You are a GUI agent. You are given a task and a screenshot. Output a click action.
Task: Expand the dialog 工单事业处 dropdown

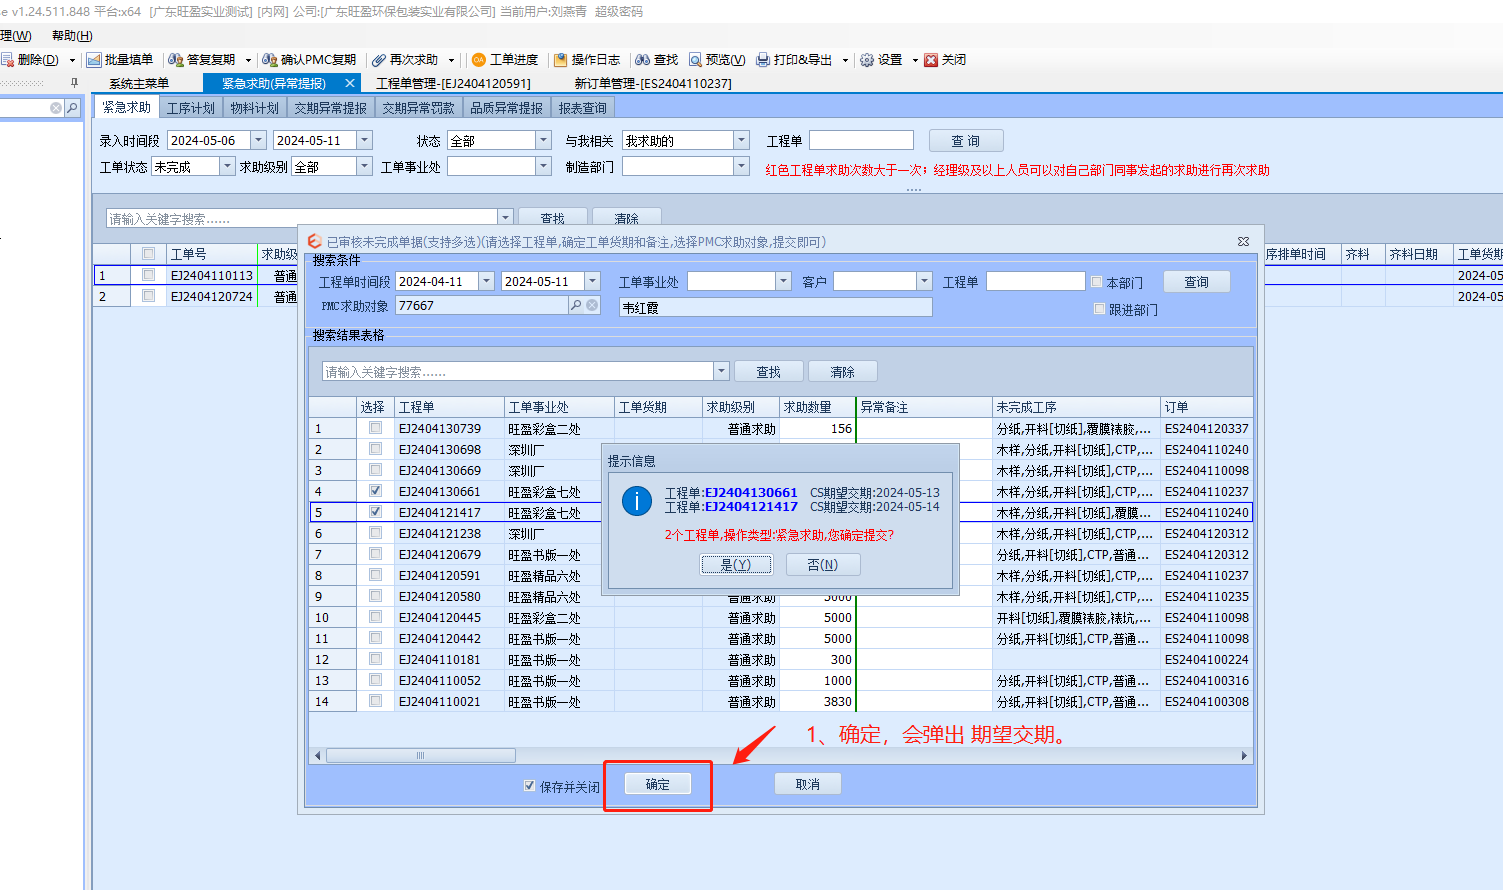pyautogui.click(x=783, y=281)
